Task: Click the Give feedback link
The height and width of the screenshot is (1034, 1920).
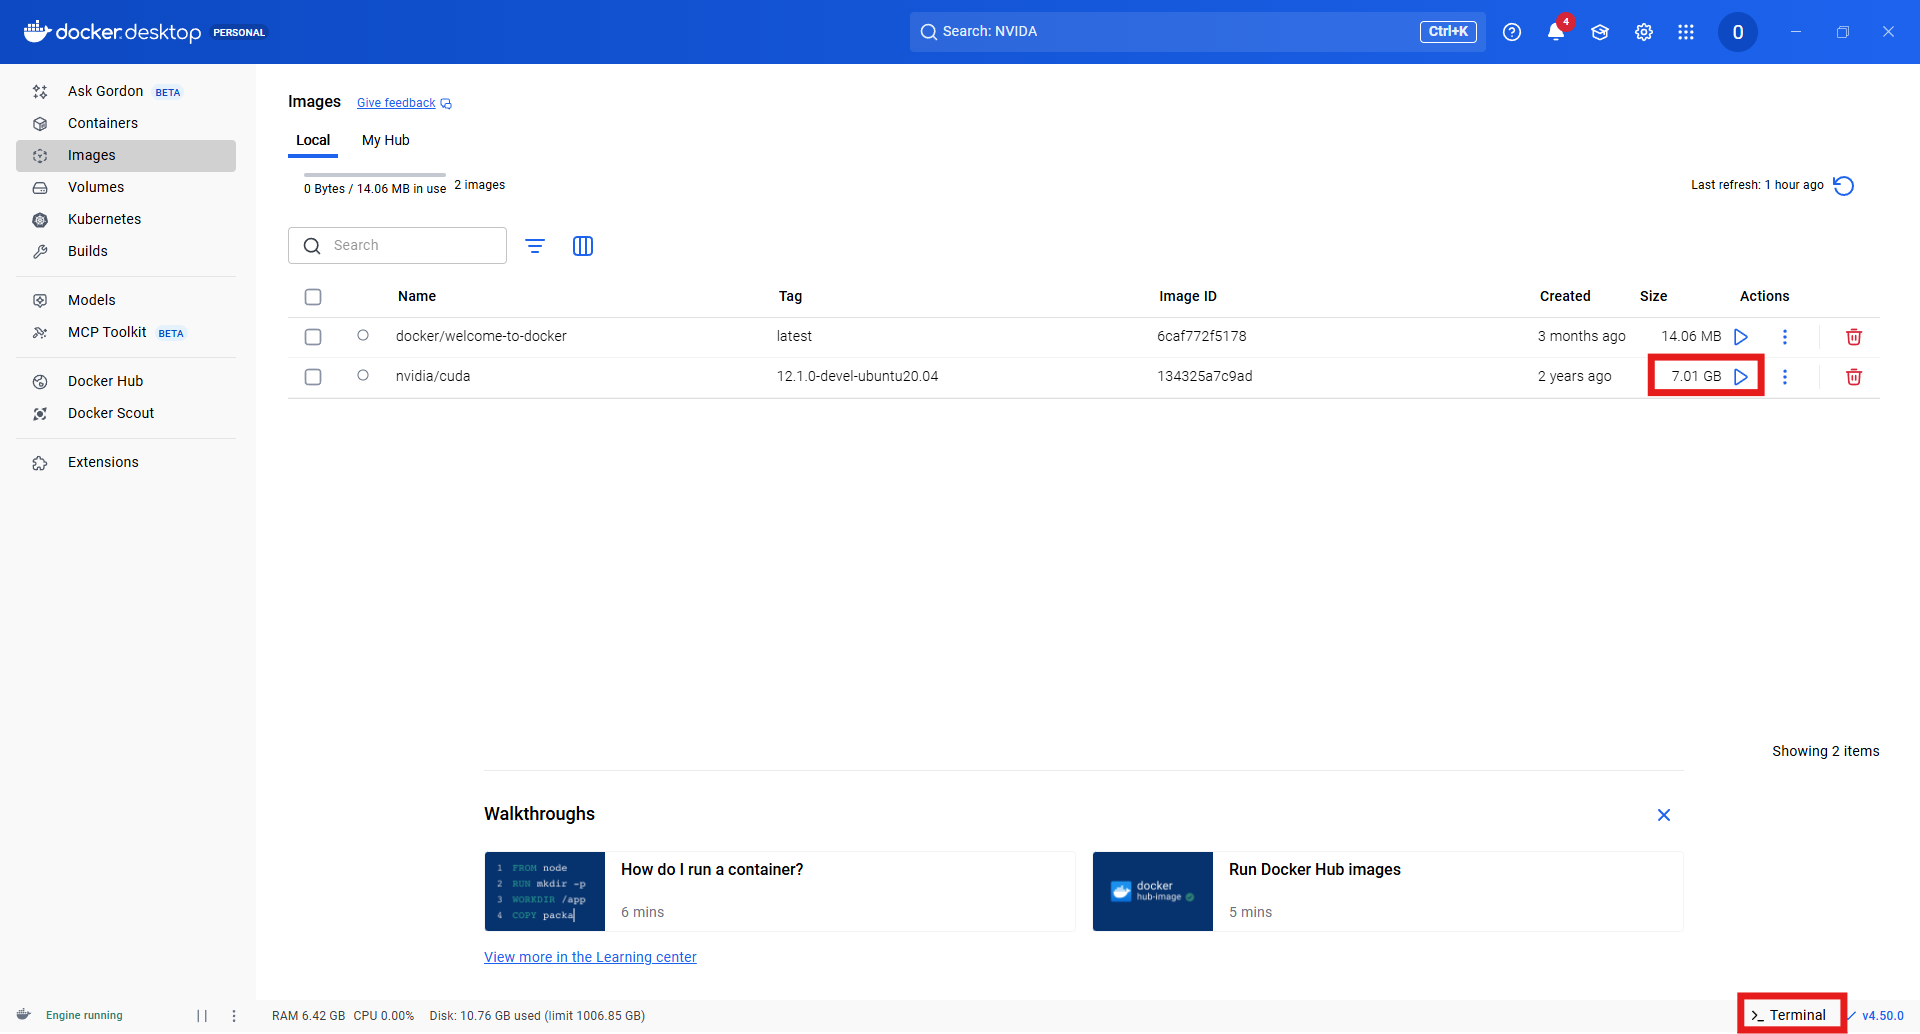Action: (404, 103)
